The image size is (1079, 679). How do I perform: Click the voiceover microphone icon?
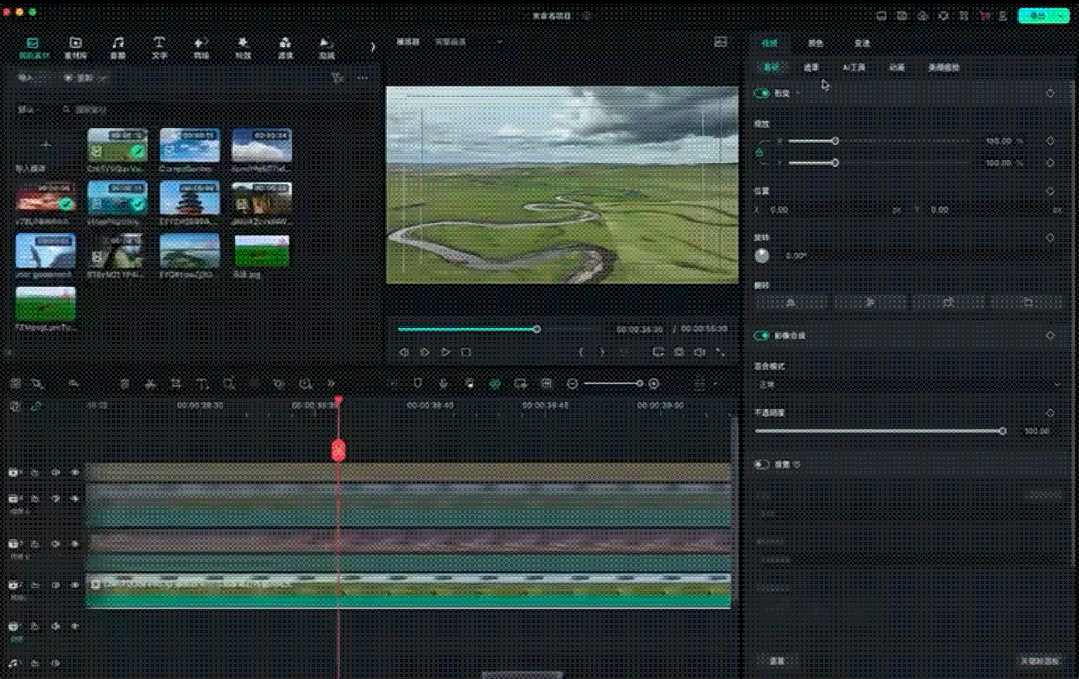443,383
